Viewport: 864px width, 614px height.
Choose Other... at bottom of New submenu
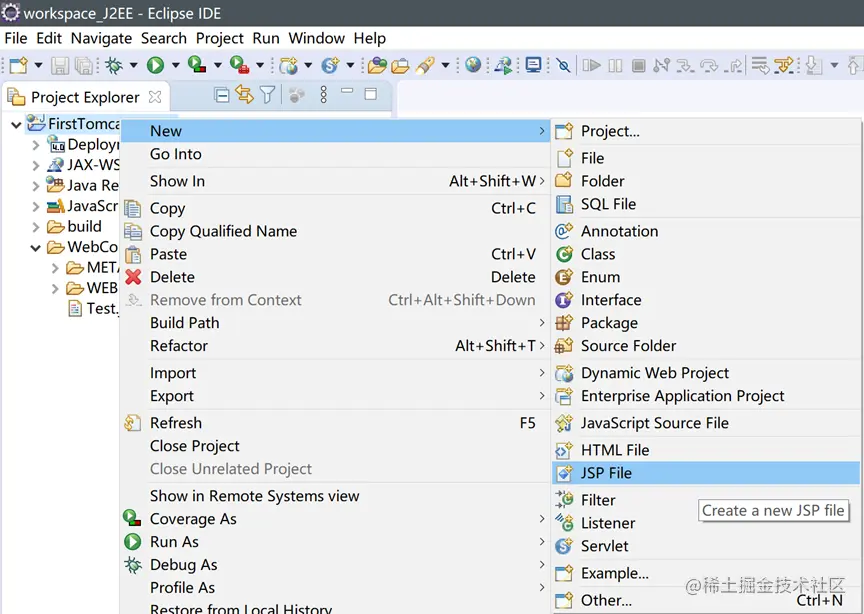tap(705, 600)
